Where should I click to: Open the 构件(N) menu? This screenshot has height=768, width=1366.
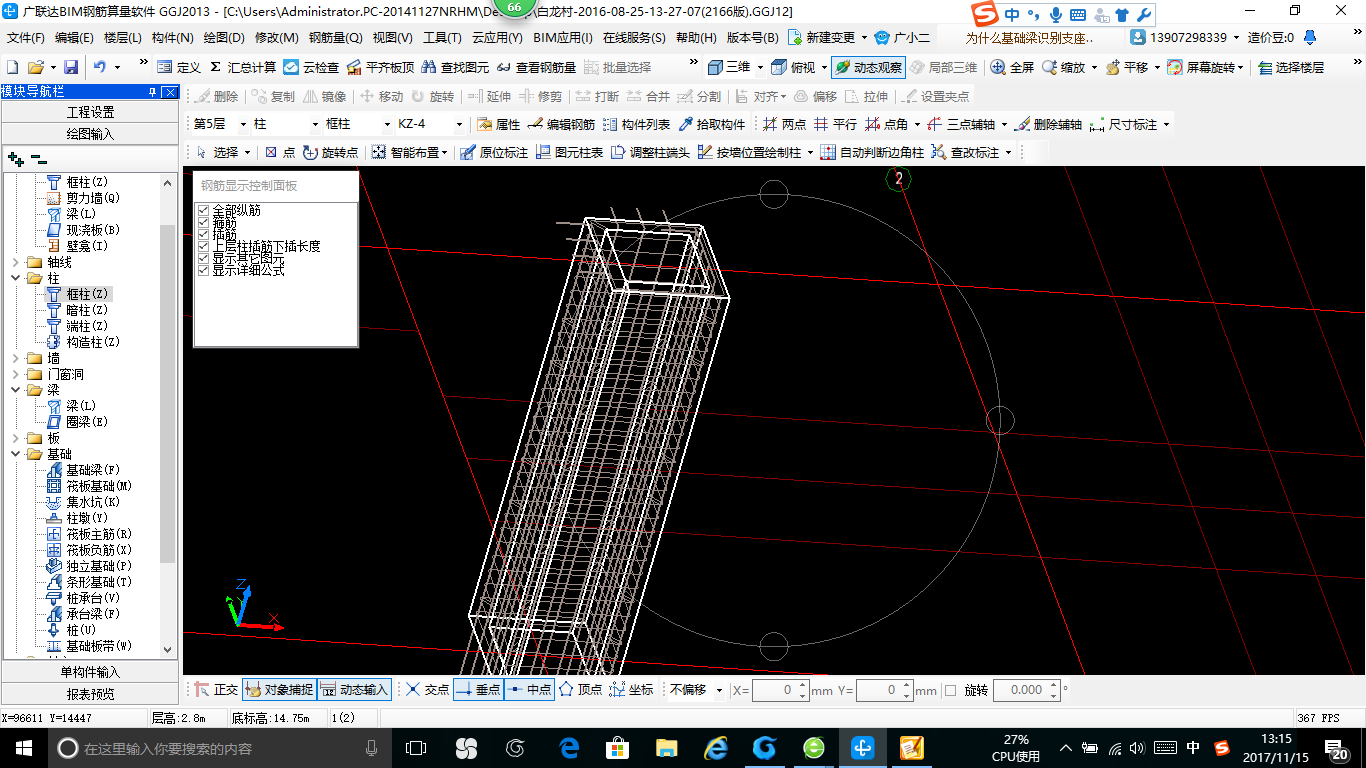[x=172, y=38]
